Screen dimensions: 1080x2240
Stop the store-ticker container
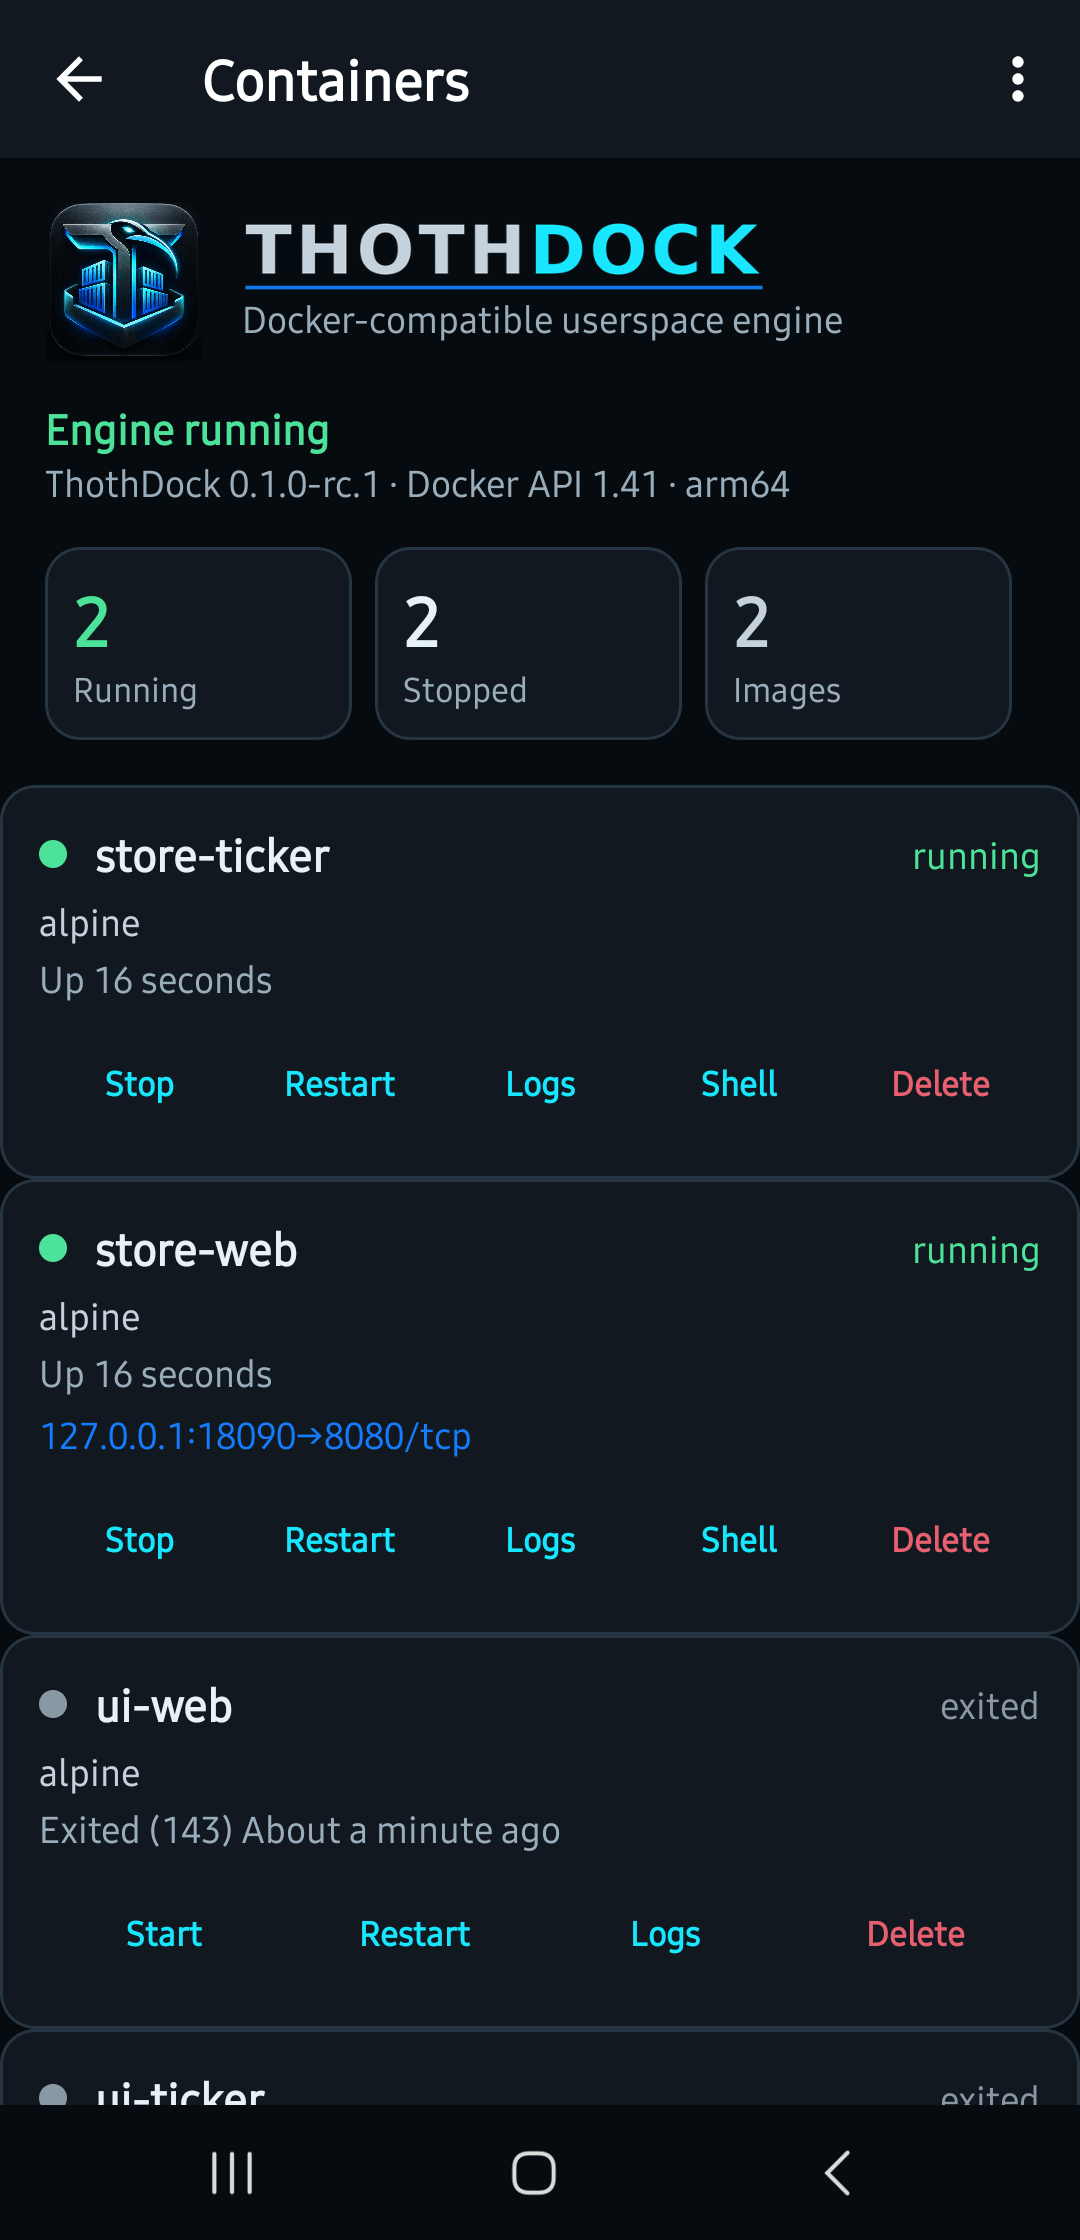coord(140,1084)
